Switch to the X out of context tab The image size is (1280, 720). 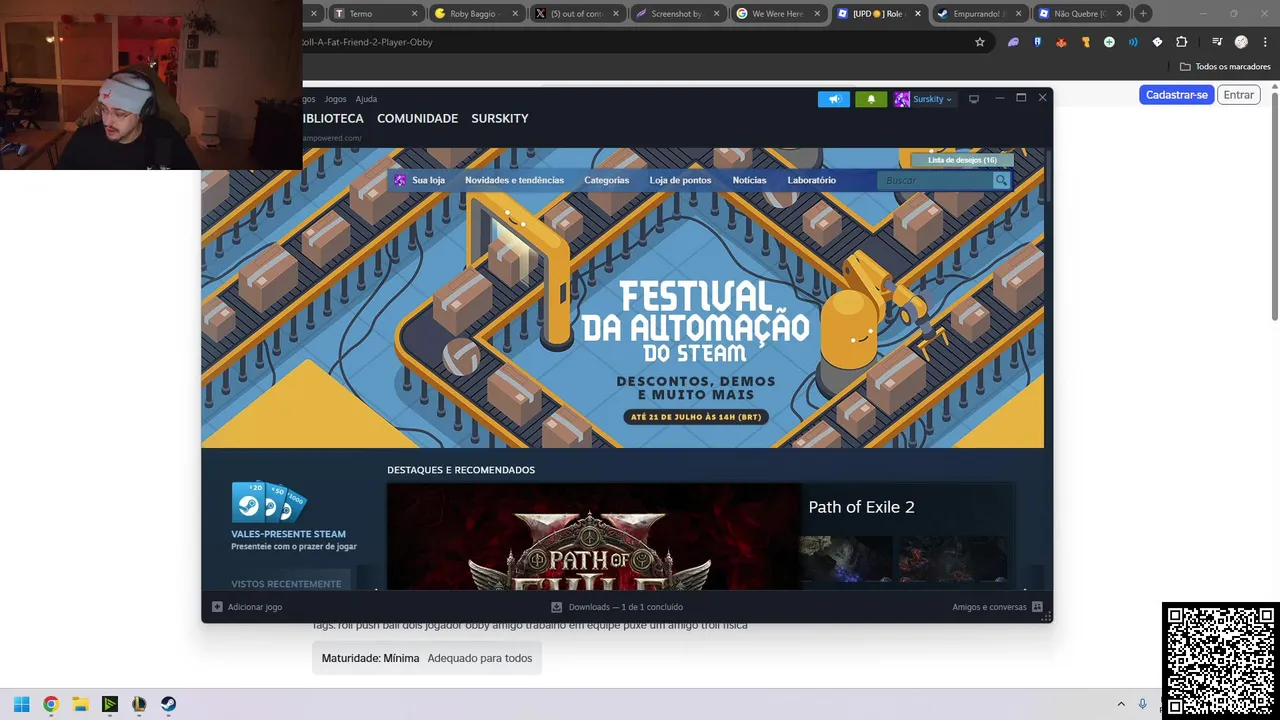pos(575,13)
